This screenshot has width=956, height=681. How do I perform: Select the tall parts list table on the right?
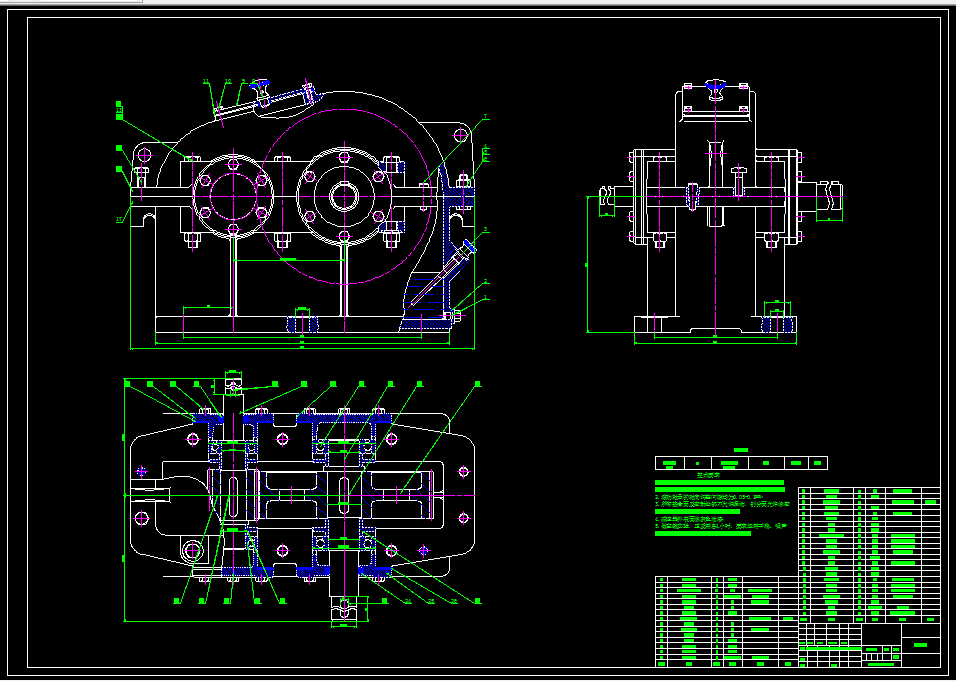[x=869, y=555]
